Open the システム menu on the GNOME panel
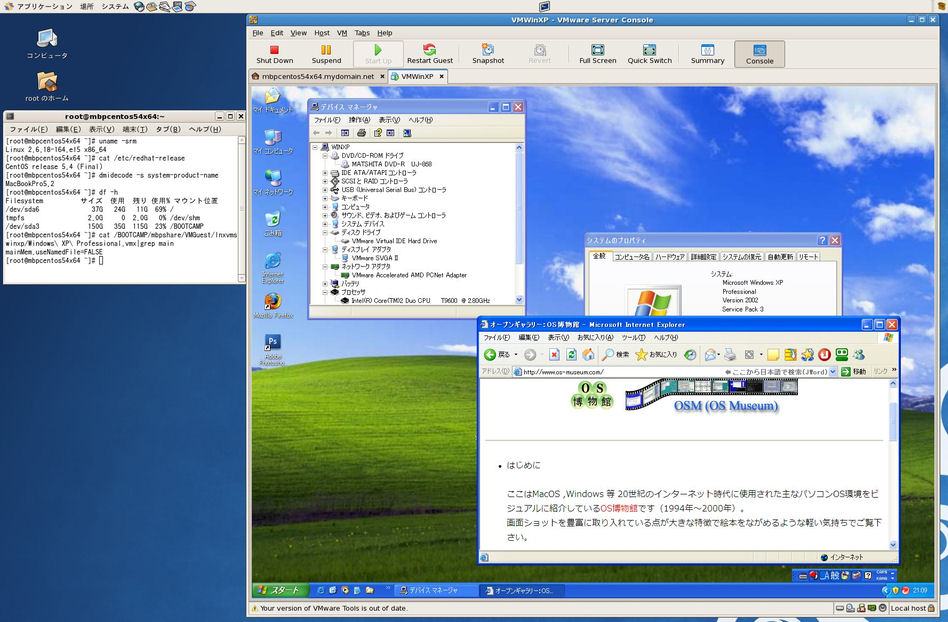948x622 pixels. point(114,6)
